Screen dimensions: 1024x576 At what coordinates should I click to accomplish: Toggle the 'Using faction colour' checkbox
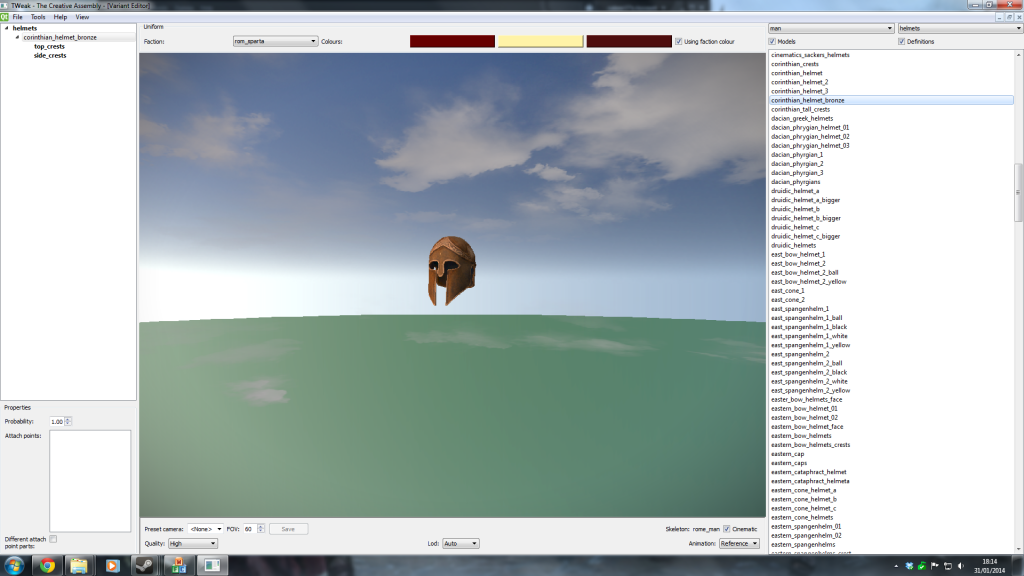(679, 42)
